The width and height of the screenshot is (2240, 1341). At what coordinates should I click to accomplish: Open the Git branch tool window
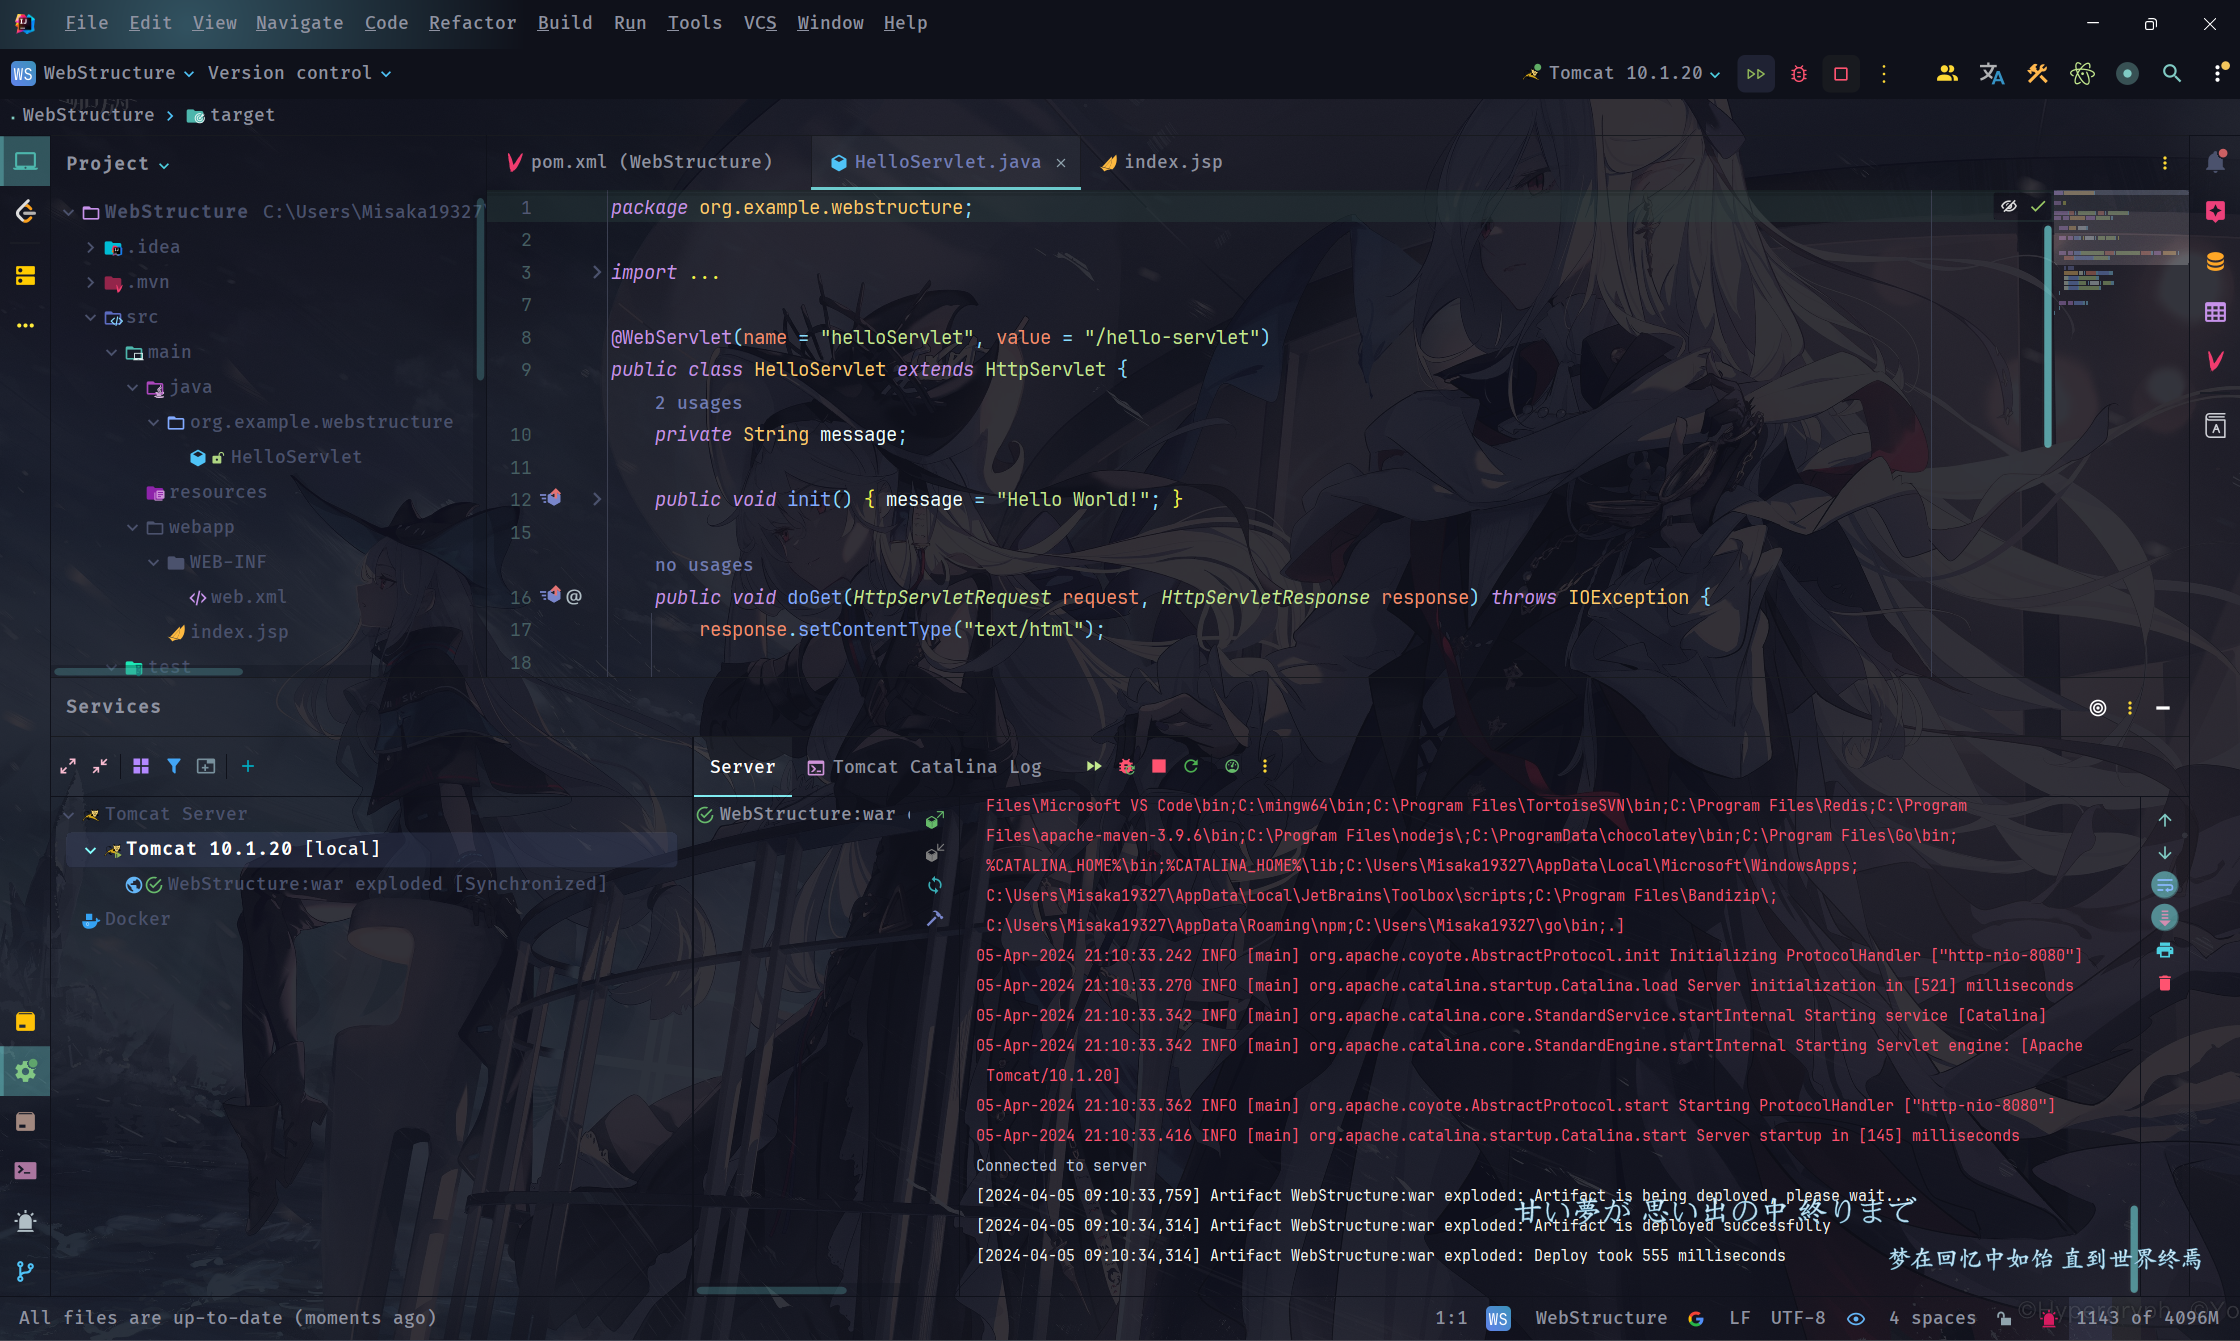[x=25, y=1271]
